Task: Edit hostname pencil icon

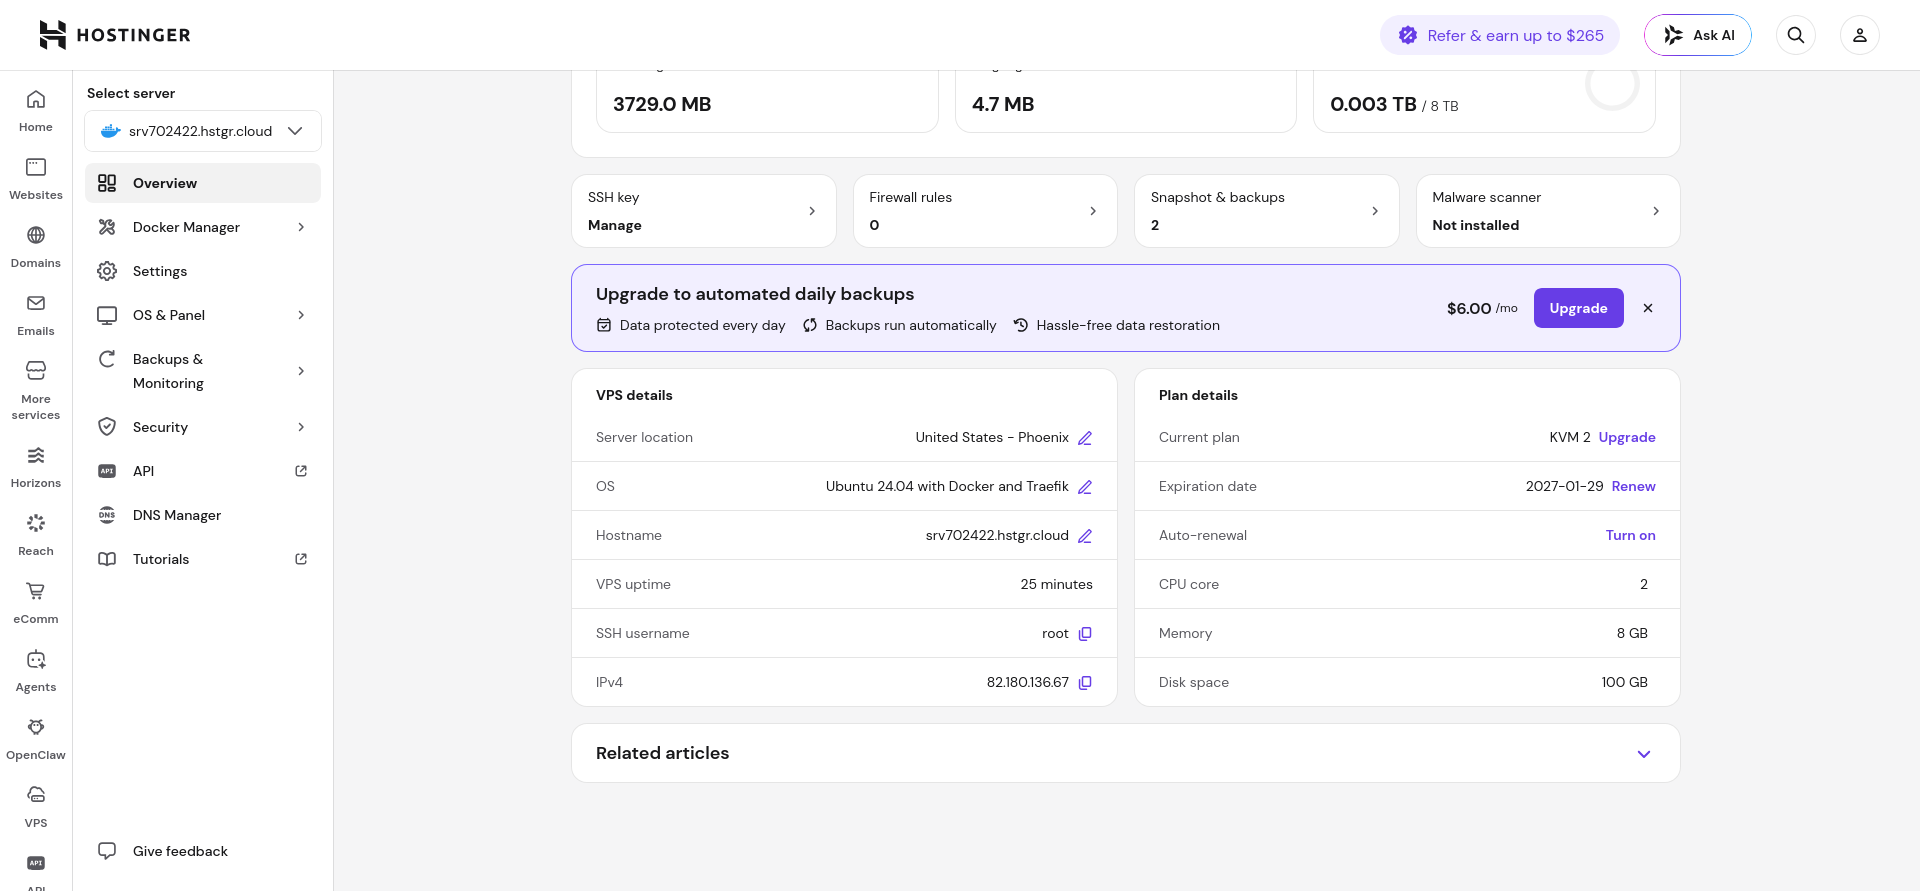Action: click(1085, 536)
